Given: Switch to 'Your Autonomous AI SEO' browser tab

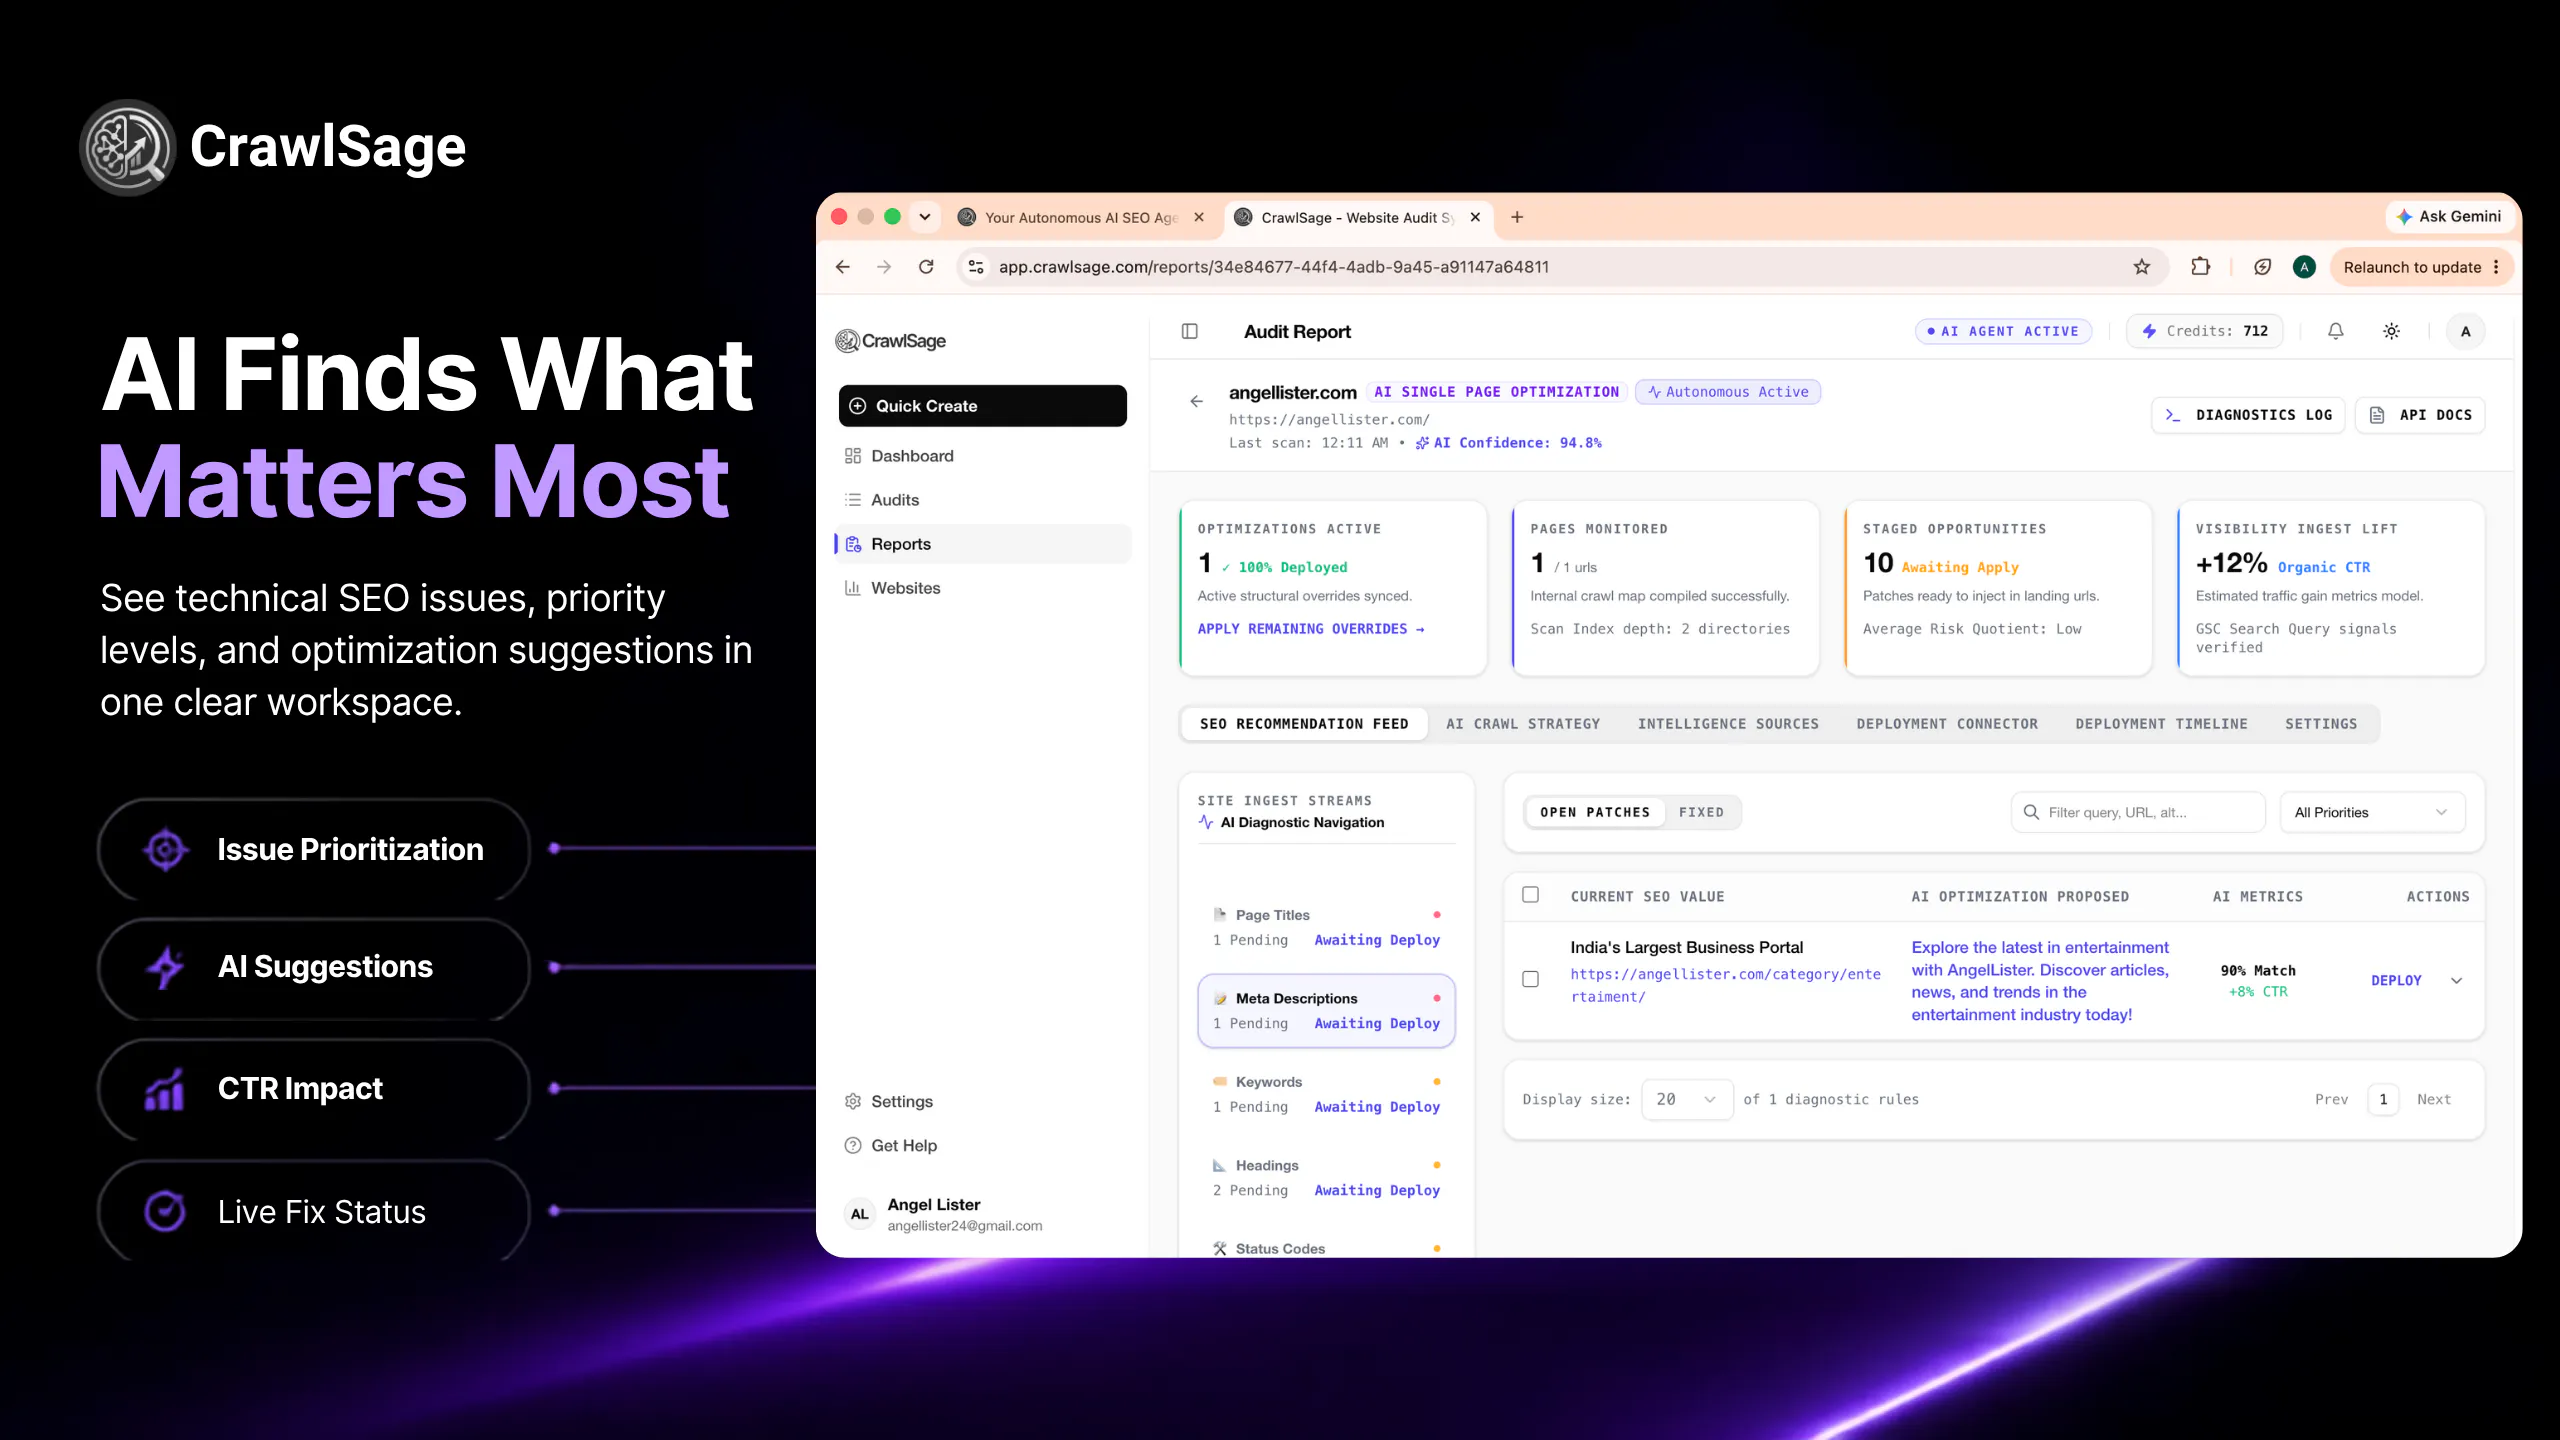Looking at the screenshot, I should pyautogui.click(x=1082, y=217).
